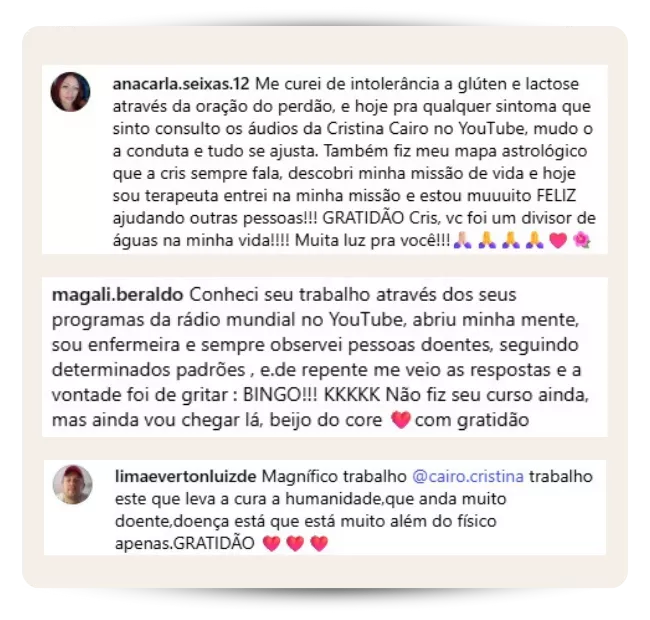The image size is (650, 620).
Task: Click the heart emoji after 'beijo do core'
Action: [x=400, y=419]
